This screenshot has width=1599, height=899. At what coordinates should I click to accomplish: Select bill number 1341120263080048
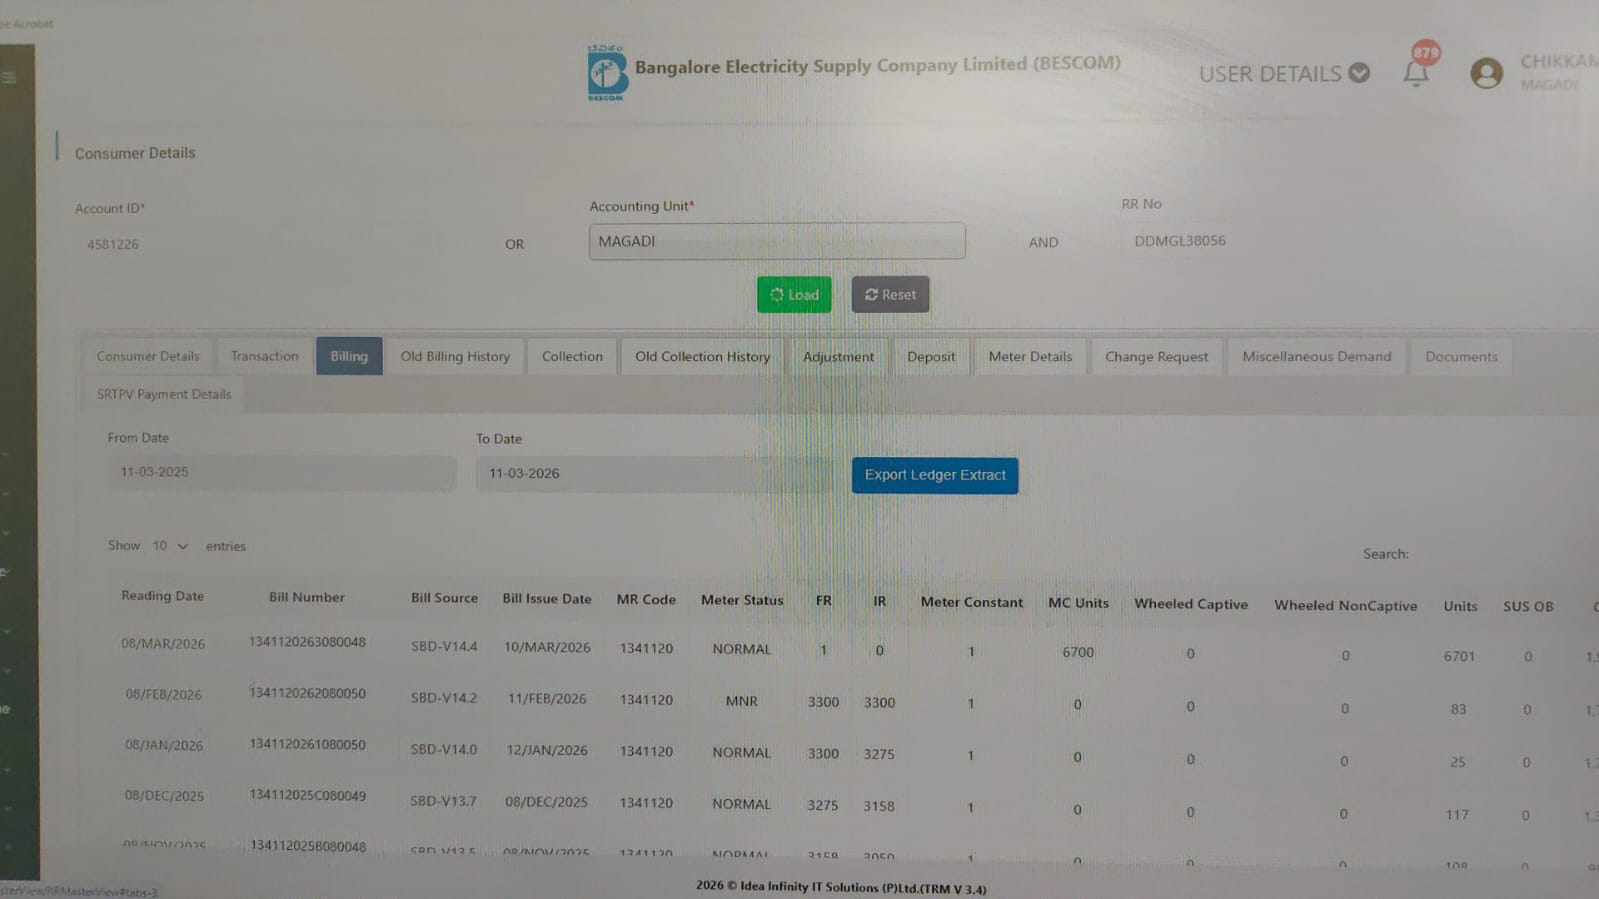click(x=307, y=642)
